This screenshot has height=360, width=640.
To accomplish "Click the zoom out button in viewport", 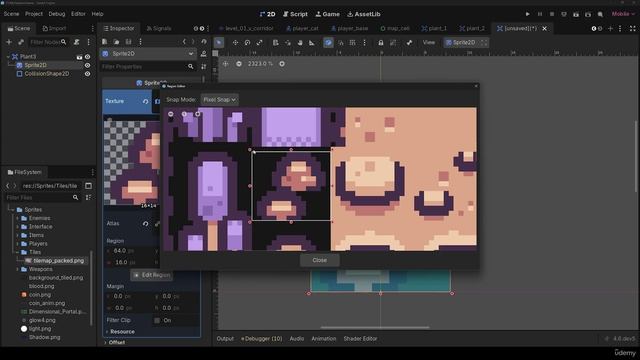I will pyautogui.click(x=239, y=64).
